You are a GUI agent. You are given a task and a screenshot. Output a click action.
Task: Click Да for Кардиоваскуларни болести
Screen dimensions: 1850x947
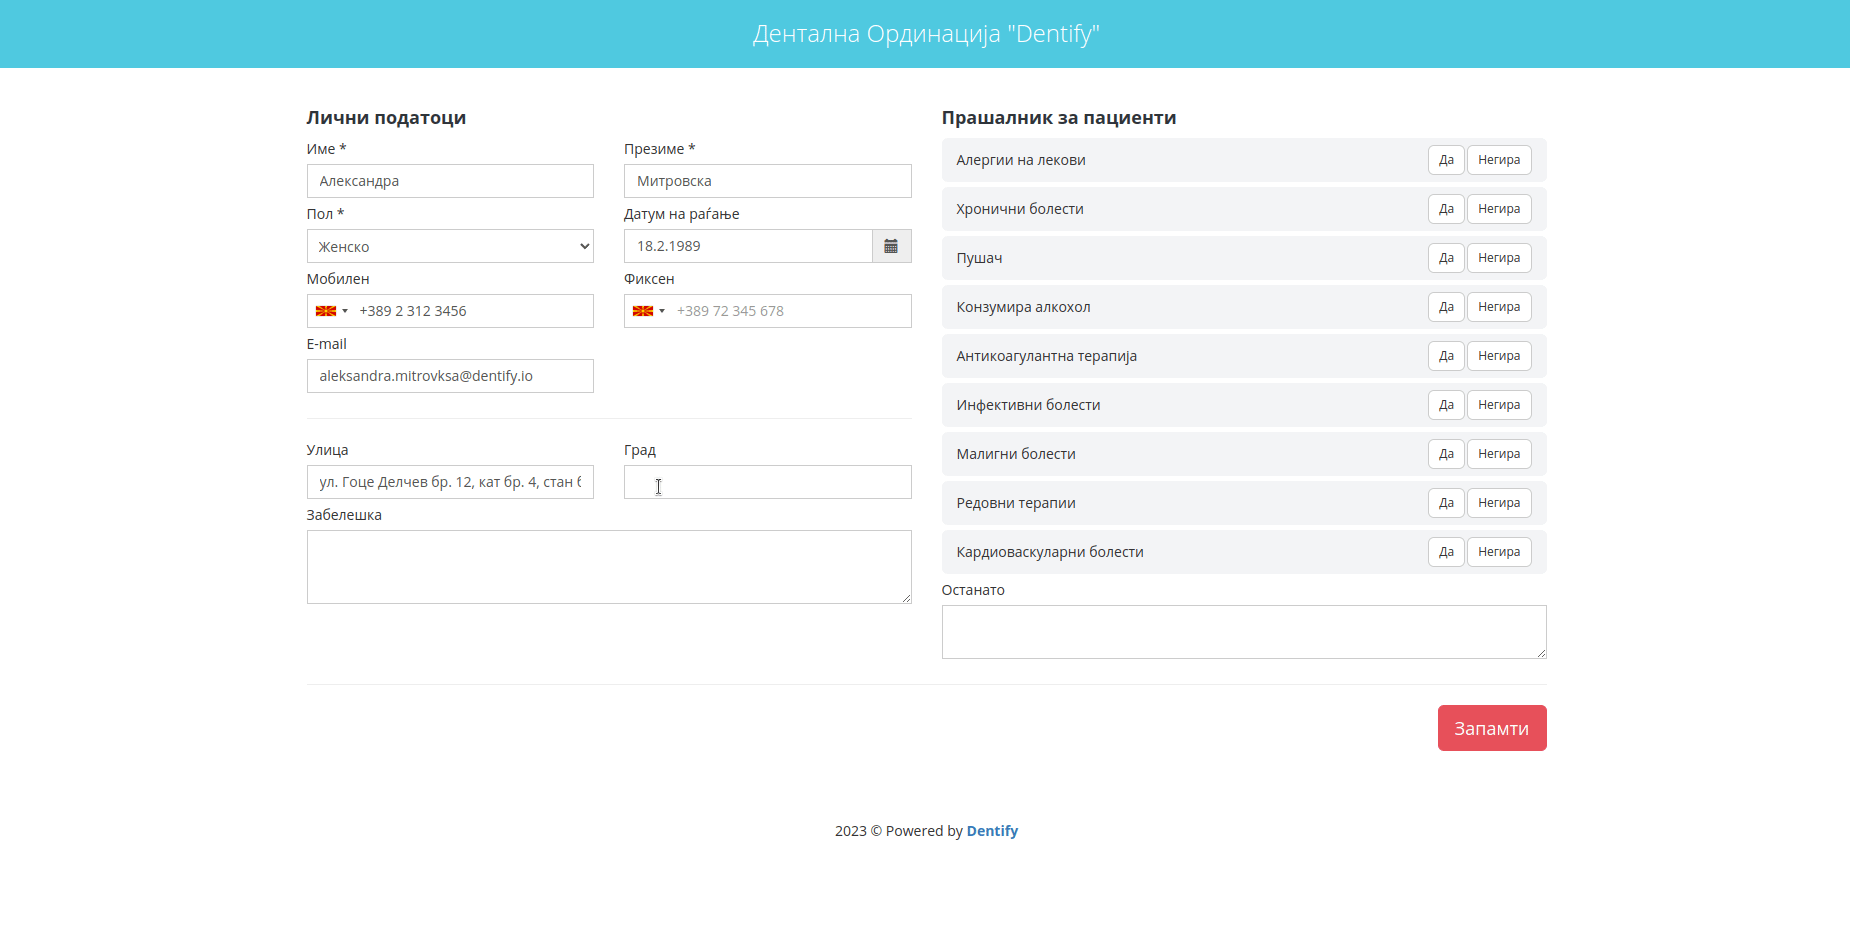(x=1446, y=551)
